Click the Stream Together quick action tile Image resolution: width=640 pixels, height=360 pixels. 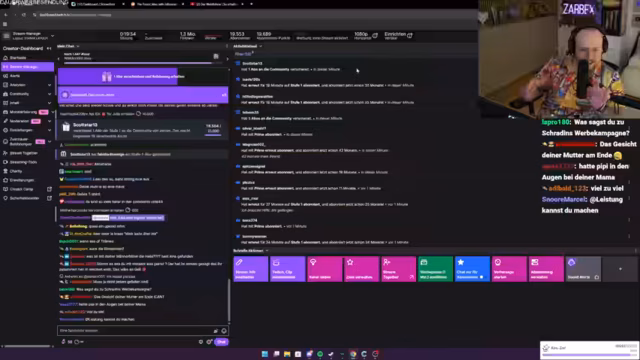pyautogui.click(x=398, y=269)
